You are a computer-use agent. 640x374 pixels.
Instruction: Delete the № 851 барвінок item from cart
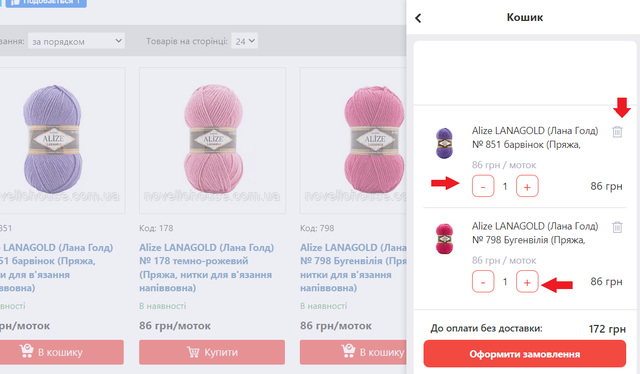pos(617,132)
